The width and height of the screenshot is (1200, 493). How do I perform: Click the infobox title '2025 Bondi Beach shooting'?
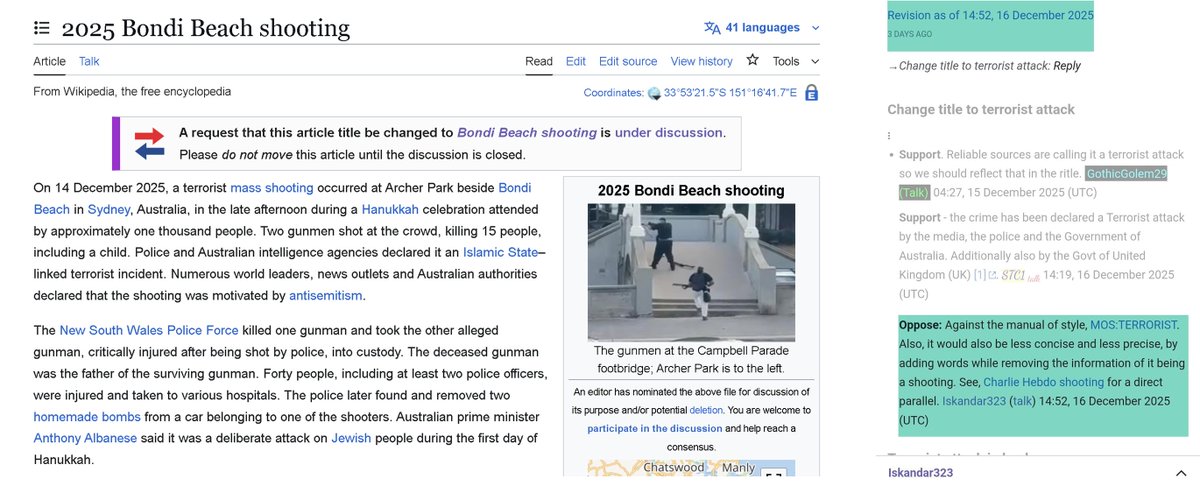691,190
